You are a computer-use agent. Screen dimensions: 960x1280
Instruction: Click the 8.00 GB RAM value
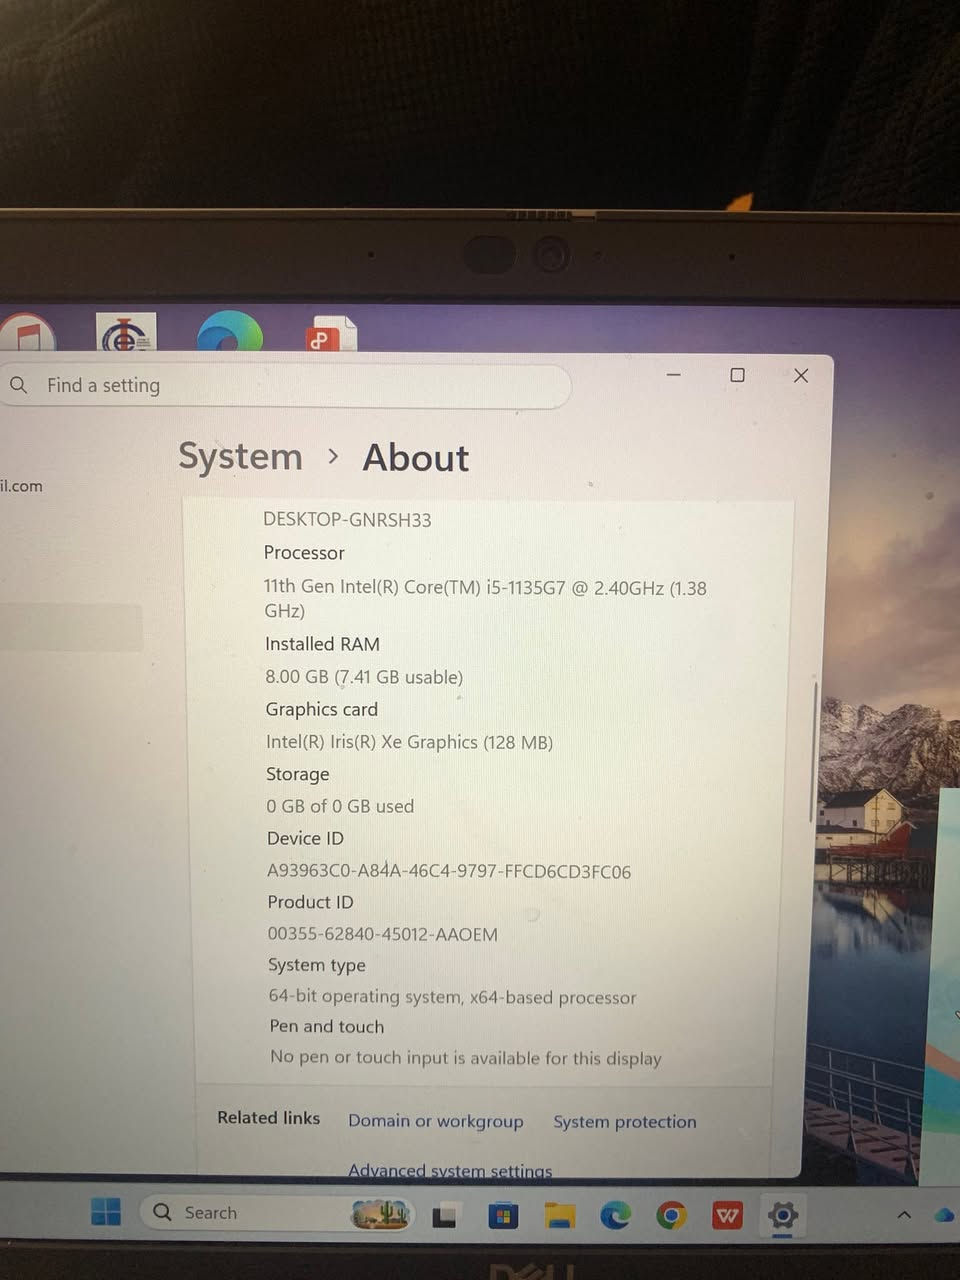click(x=364, y=677)
